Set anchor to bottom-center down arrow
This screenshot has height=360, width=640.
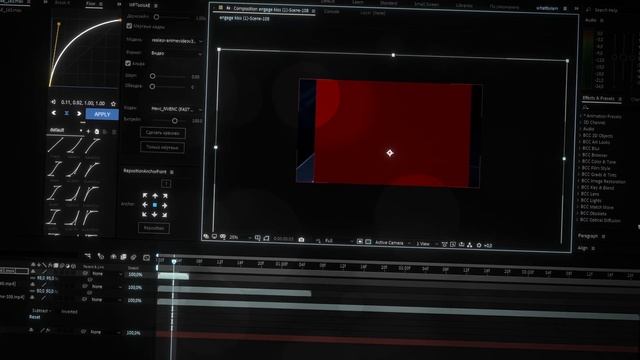click(x=155, y=215)
